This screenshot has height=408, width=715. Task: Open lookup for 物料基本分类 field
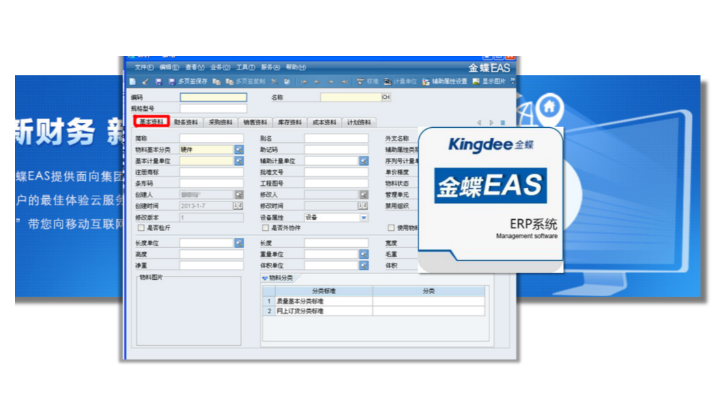pos(239,150)
